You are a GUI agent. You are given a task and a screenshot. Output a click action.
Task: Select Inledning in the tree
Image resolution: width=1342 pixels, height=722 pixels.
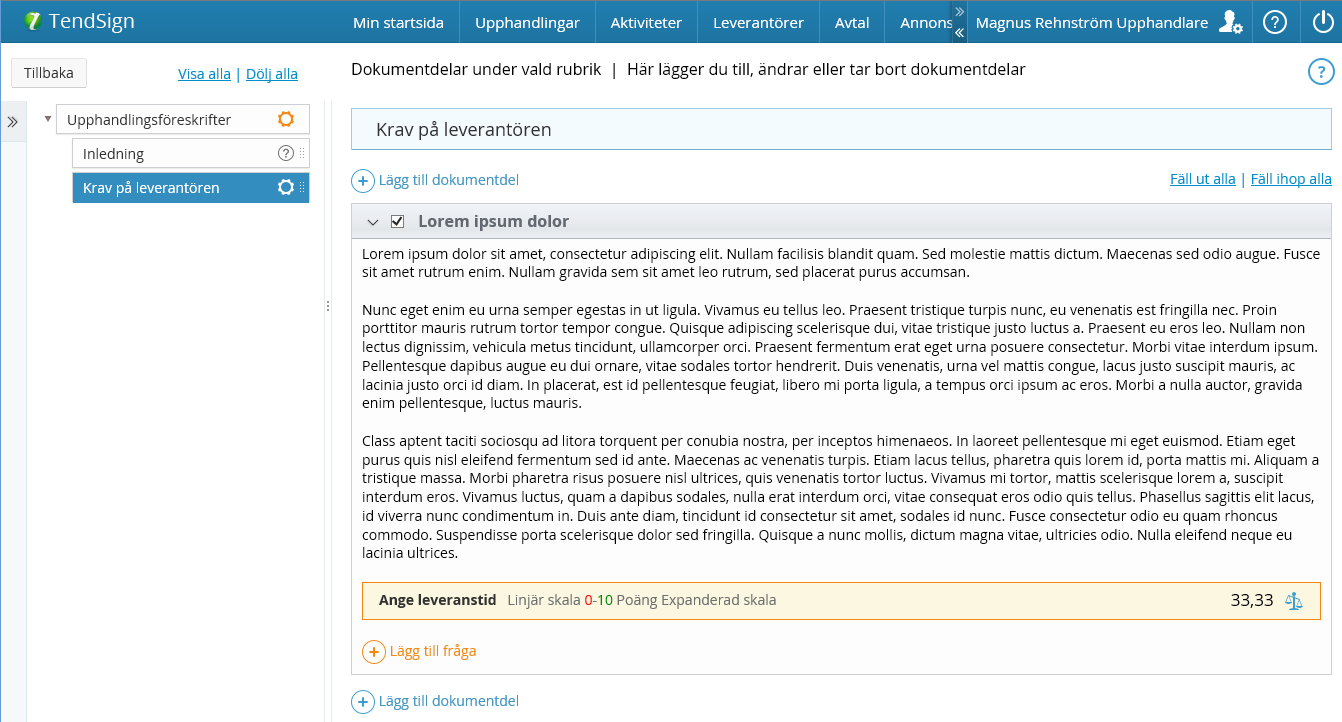coord(190,153)
